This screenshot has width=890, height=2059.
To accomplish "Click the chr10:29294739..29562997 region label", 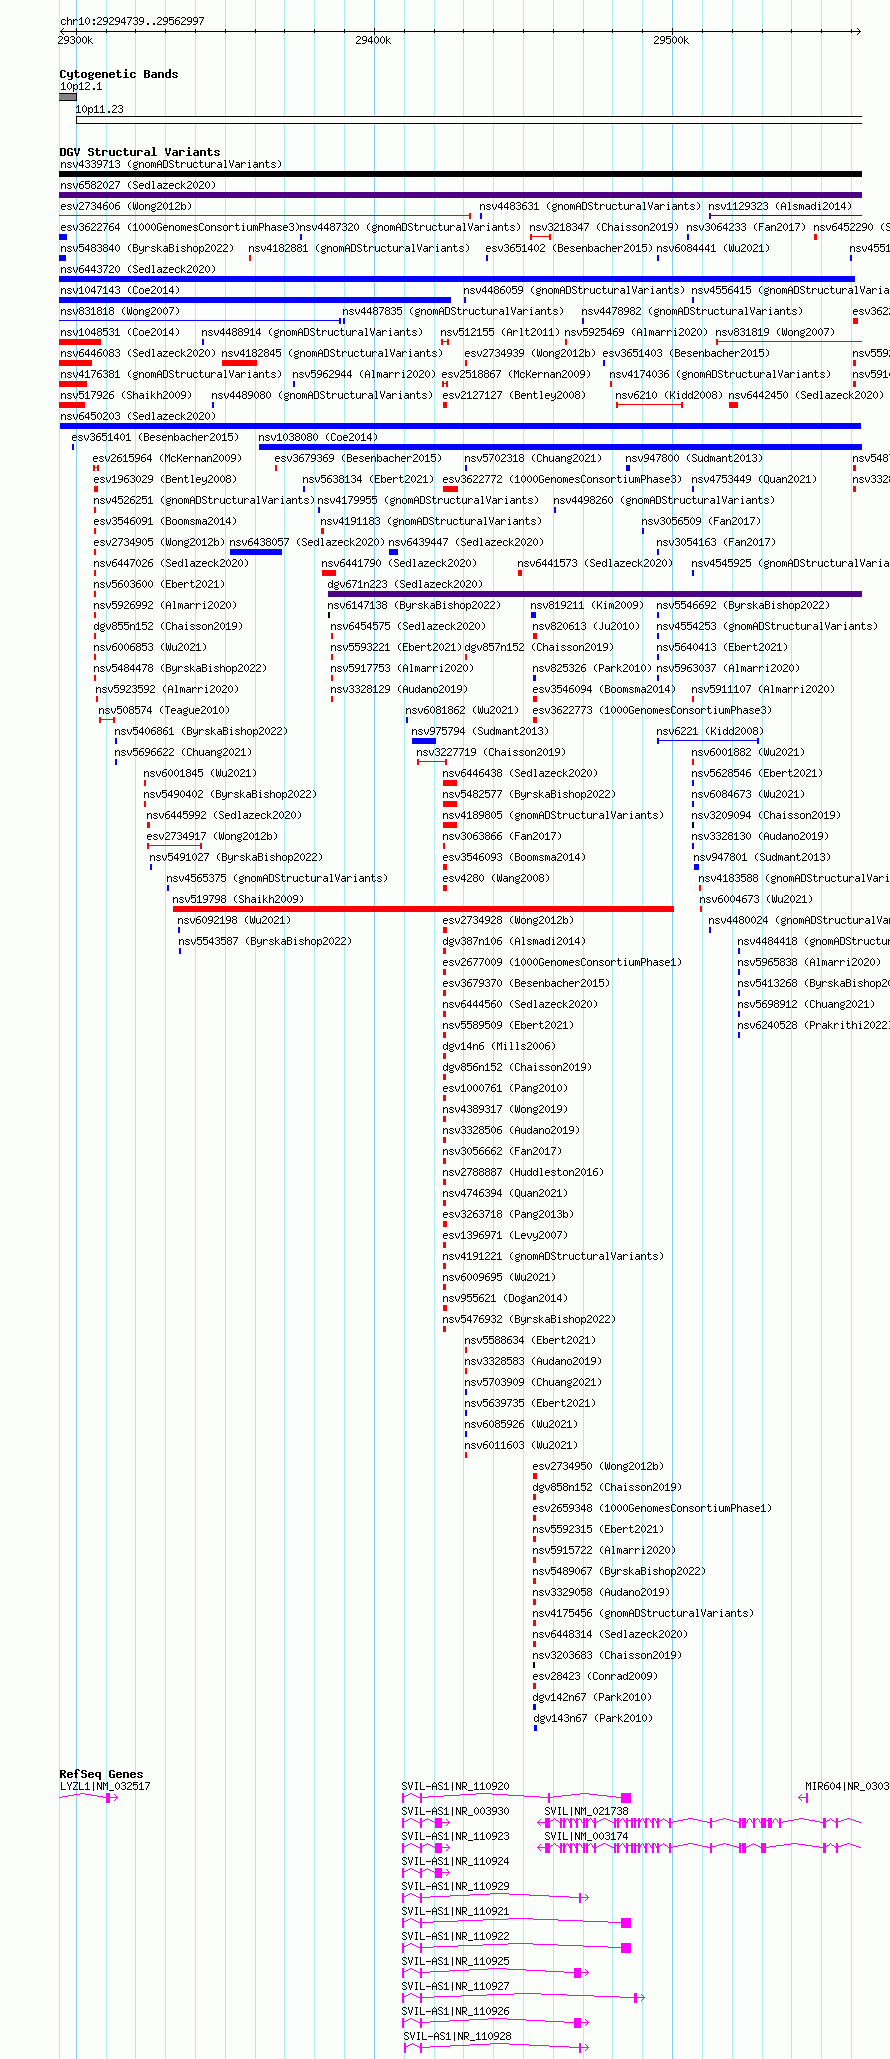I will pos(132,21).
